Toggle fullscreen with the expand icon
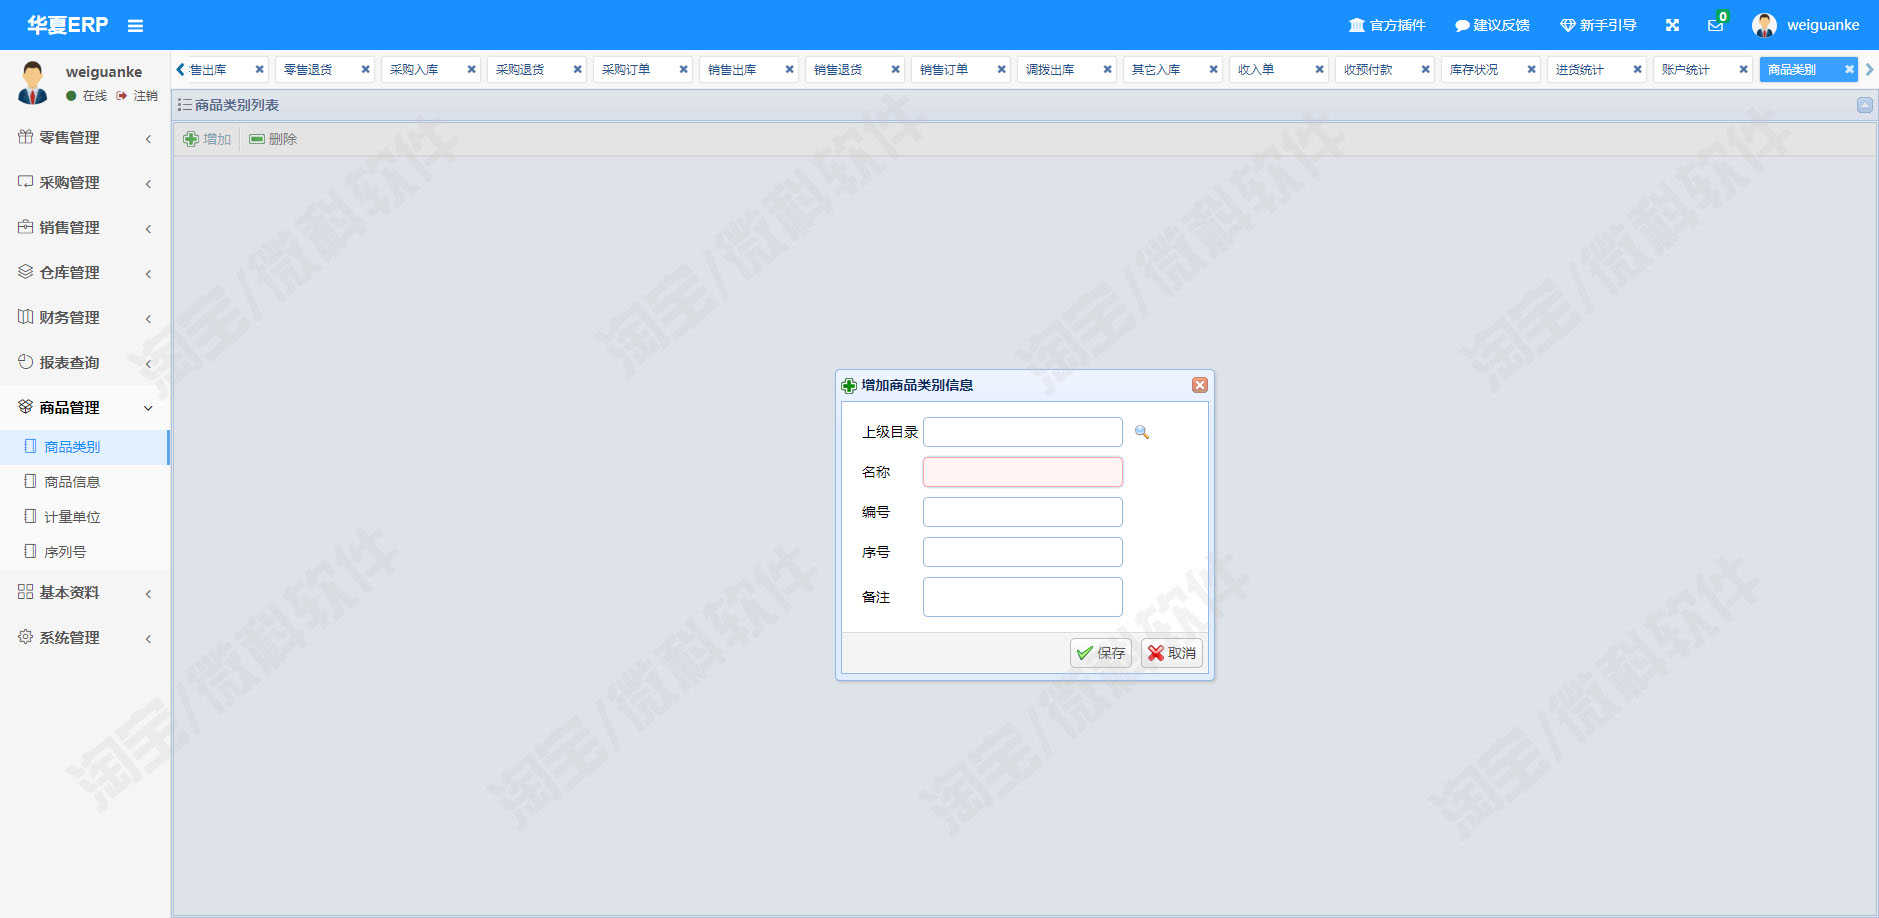The height and width of the screenshot is (918, 1879). [x=1672, y=25]
